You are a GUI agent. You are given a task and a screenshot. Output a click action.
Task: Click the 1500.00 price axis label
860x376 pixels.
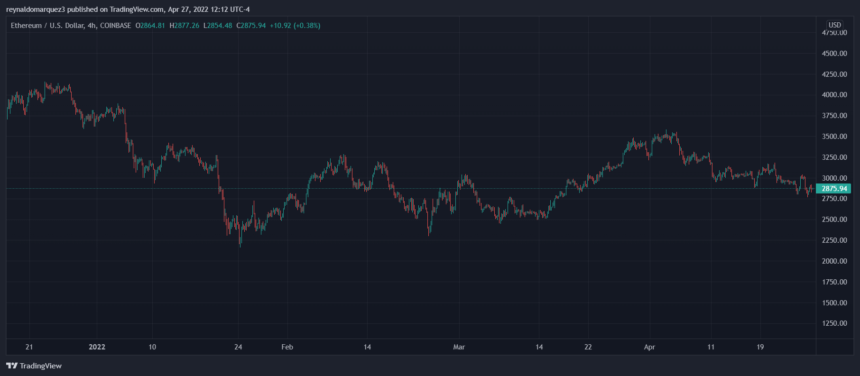pyautogui.click(x=835, y=303)
